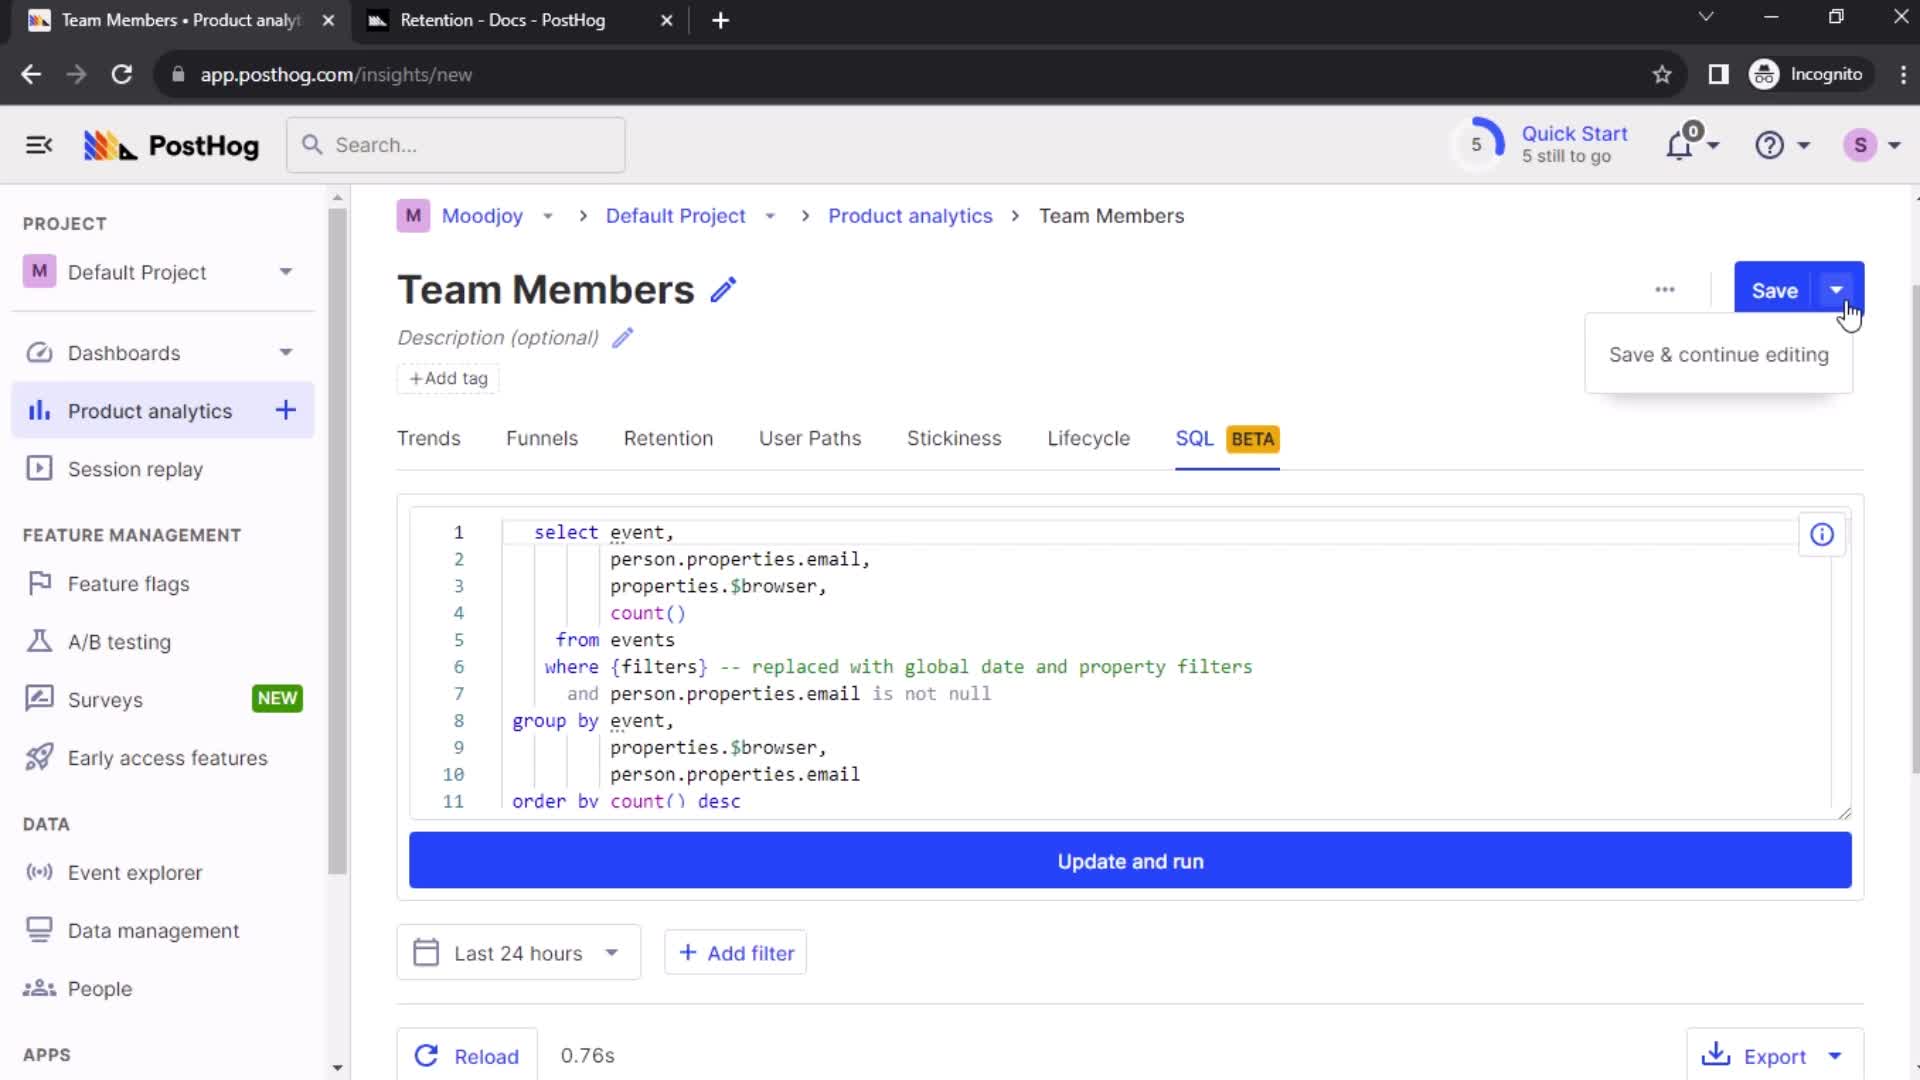Viewport: 1920px width, 1080px height.
Task: Click the edit pencil icon on title
Action: click(x=724, y=289)
